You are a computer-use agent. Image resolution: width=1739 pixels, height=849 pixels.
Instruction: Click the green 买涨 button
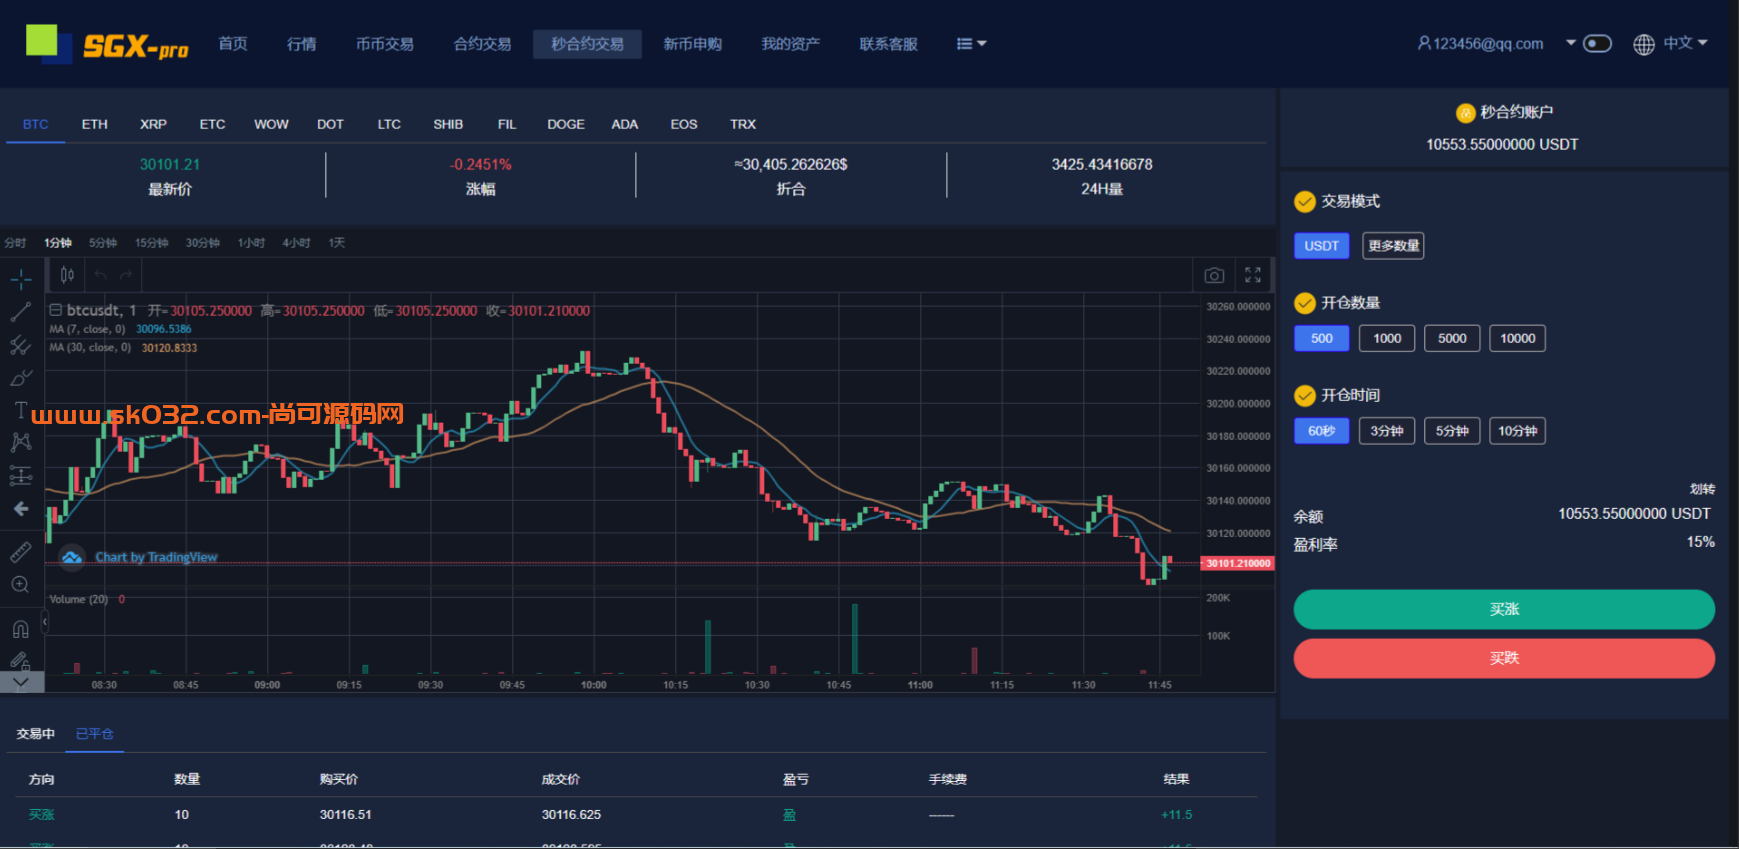tap(1504, 609)
